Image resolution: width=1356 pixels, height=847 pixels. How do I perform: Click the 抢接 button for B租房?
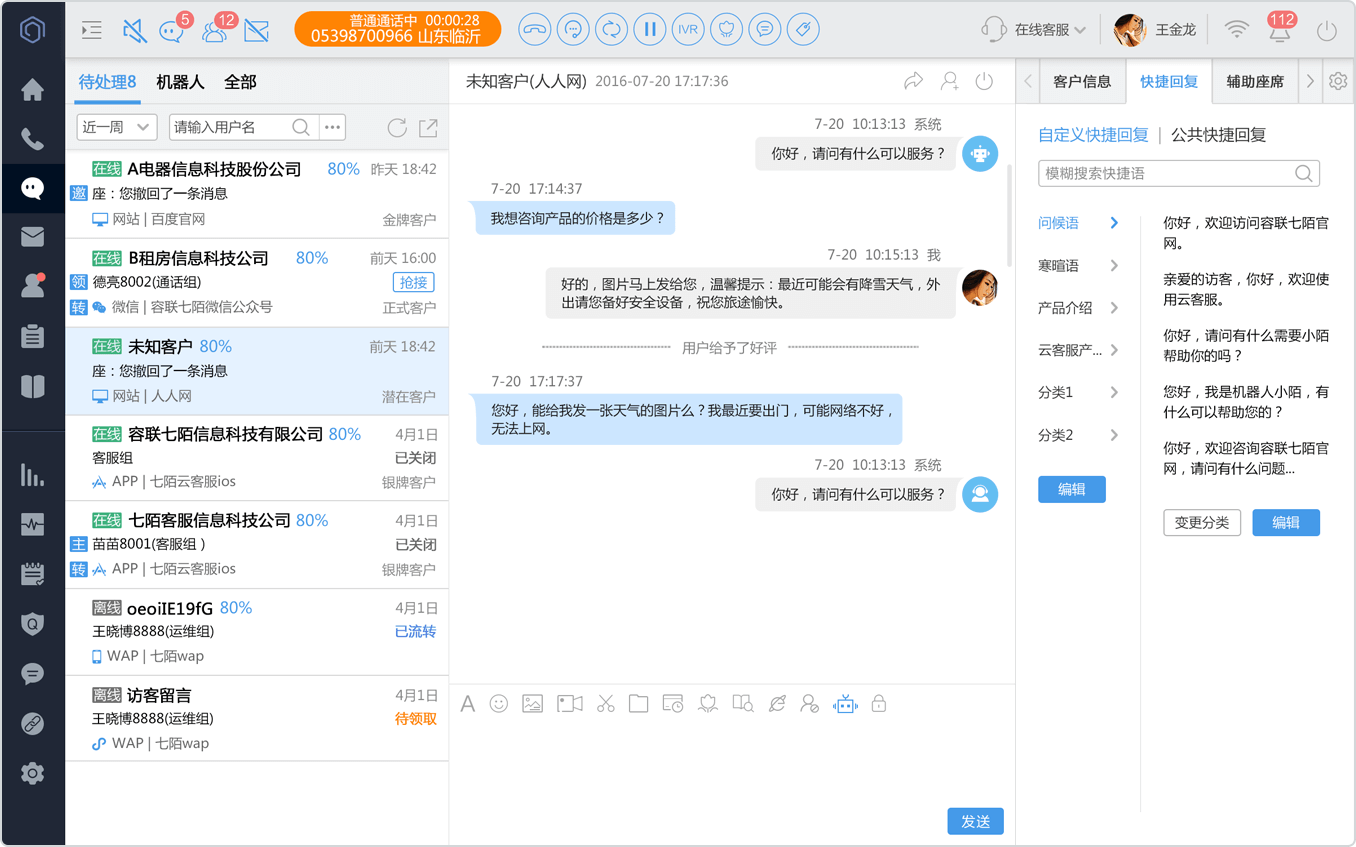pos(414,283)
